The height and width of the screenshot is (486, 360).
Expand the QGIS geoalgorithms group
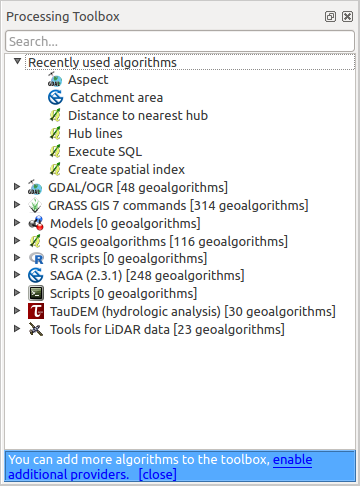click(x=17, y=241)
